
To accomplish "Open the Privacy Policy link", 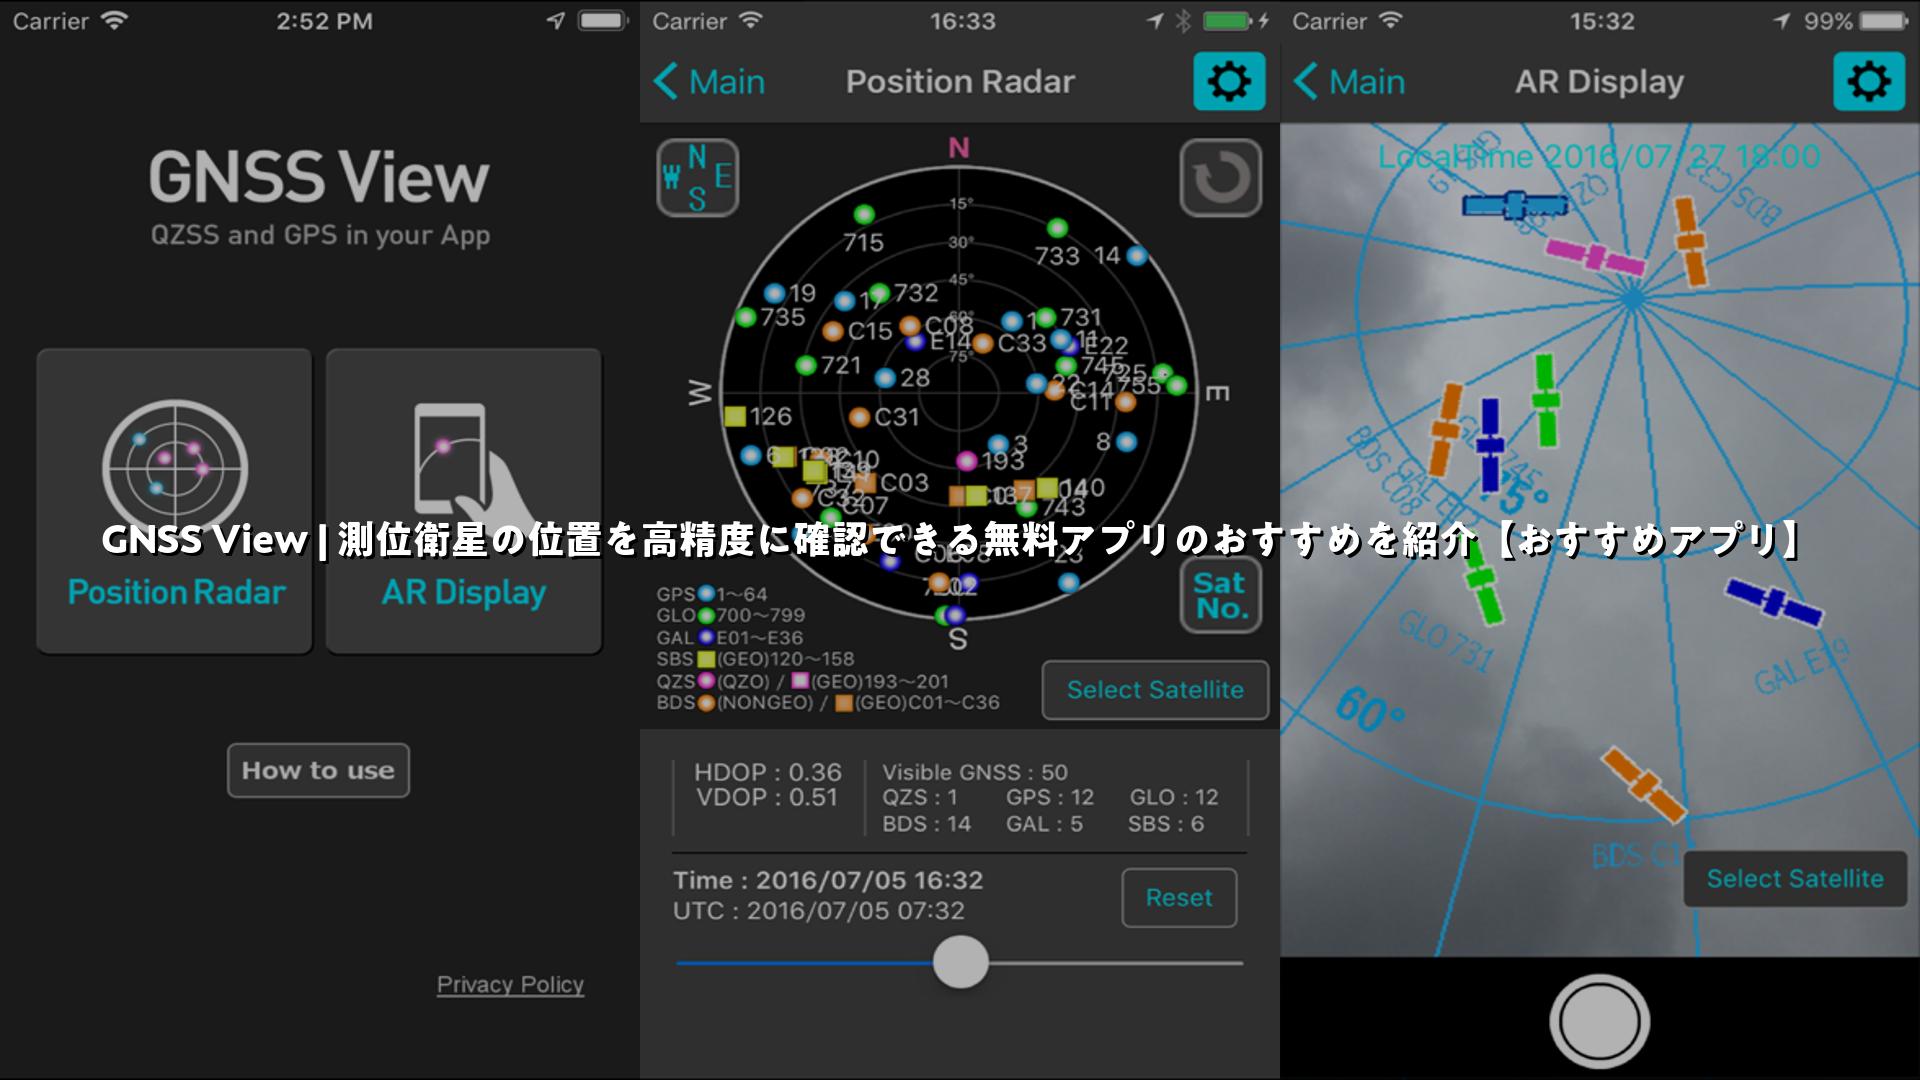I will point(510,985).
